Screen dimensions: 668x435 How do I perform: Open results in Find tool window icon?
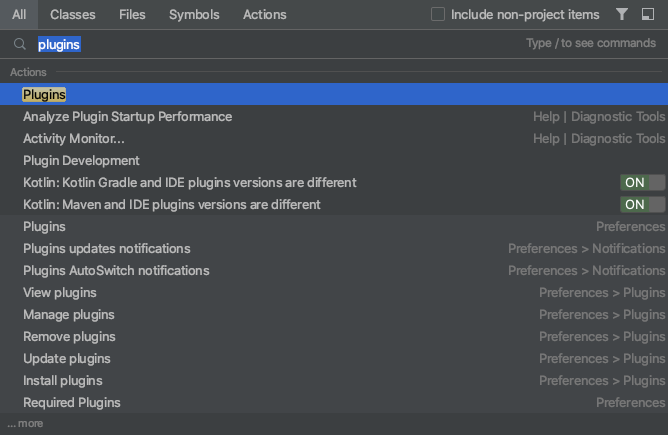[648, 15]
